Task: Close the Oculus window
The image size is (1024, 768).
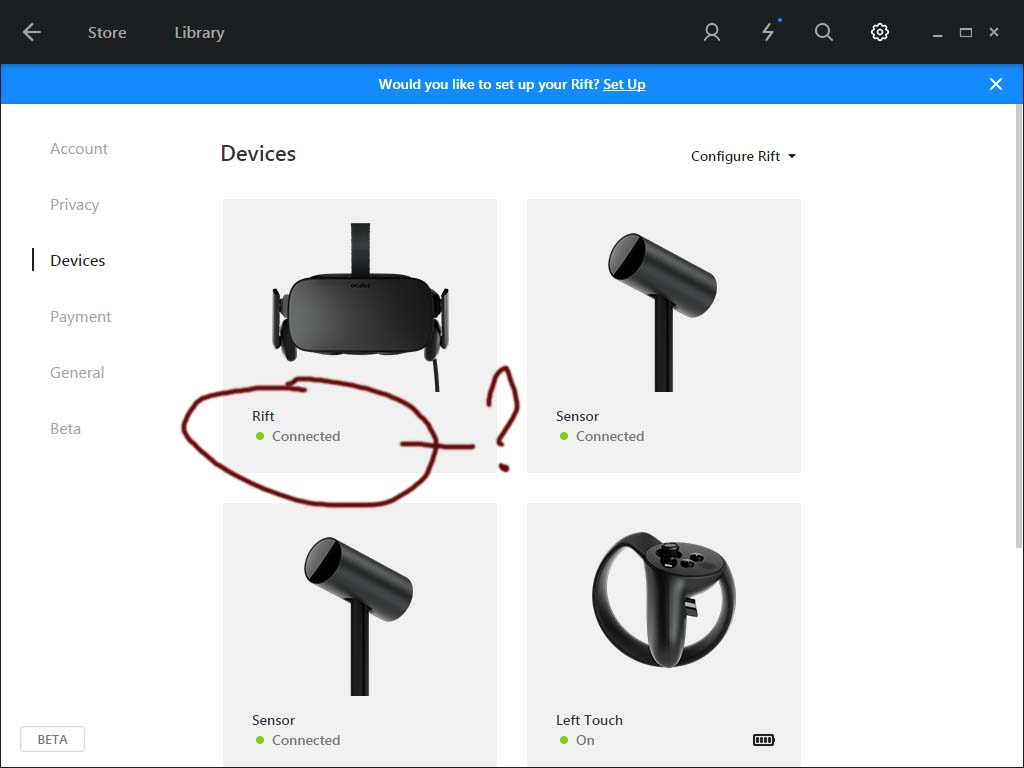Action: click(x=994, y=32)
